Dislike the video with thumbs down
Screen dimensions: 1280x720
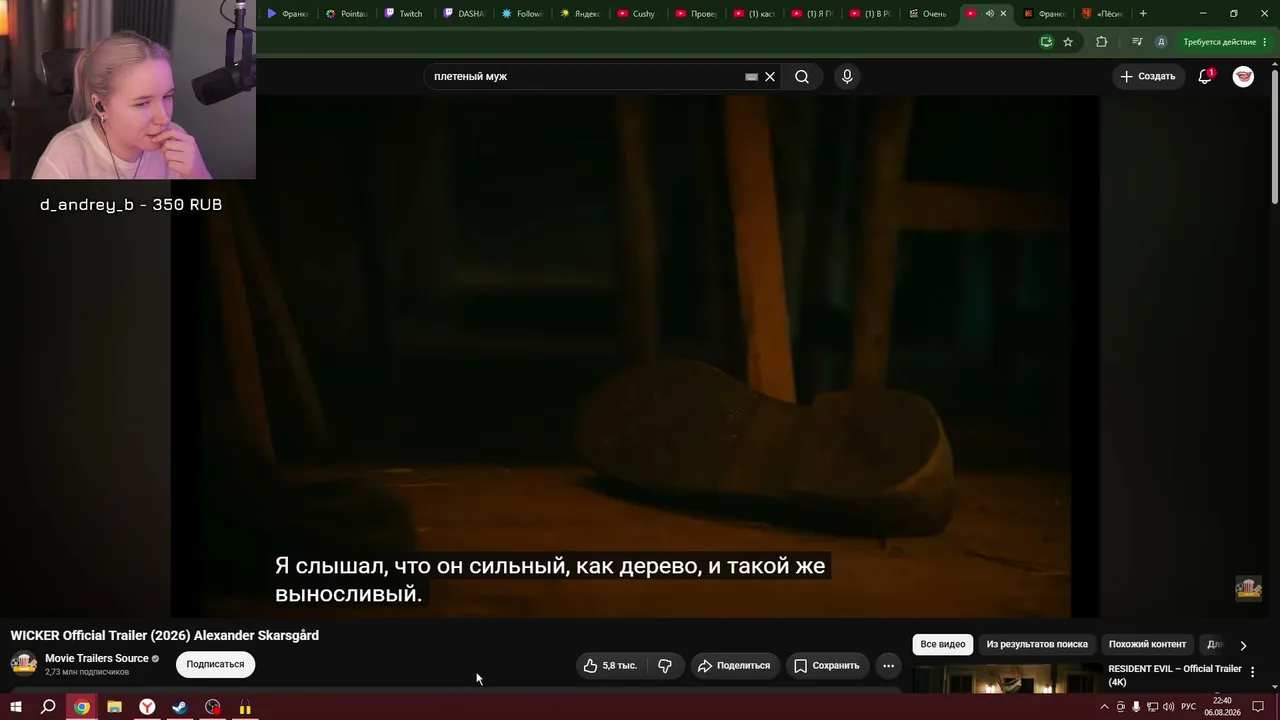pos(665,666)
